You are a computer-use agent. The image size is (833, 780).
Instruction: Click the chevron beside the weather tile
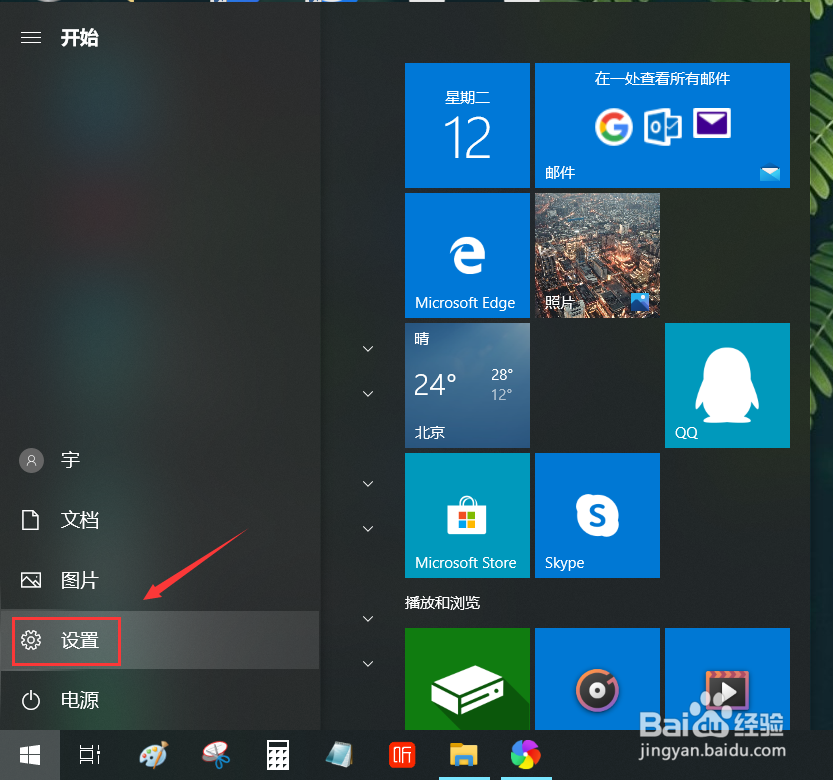click(x=367, y=348)
